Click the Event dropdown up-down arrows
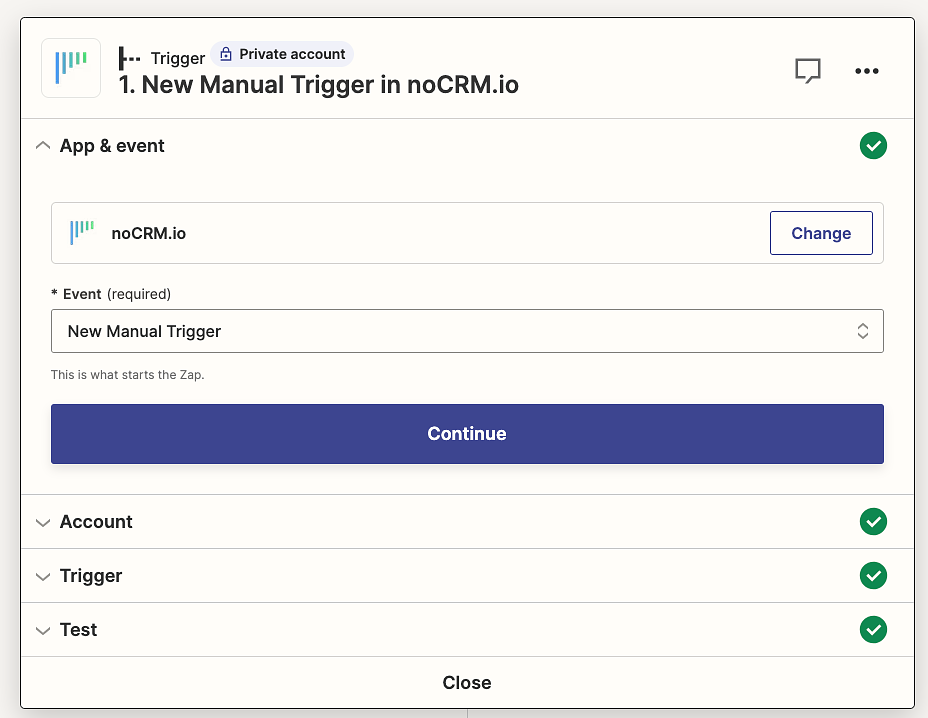 862,331
